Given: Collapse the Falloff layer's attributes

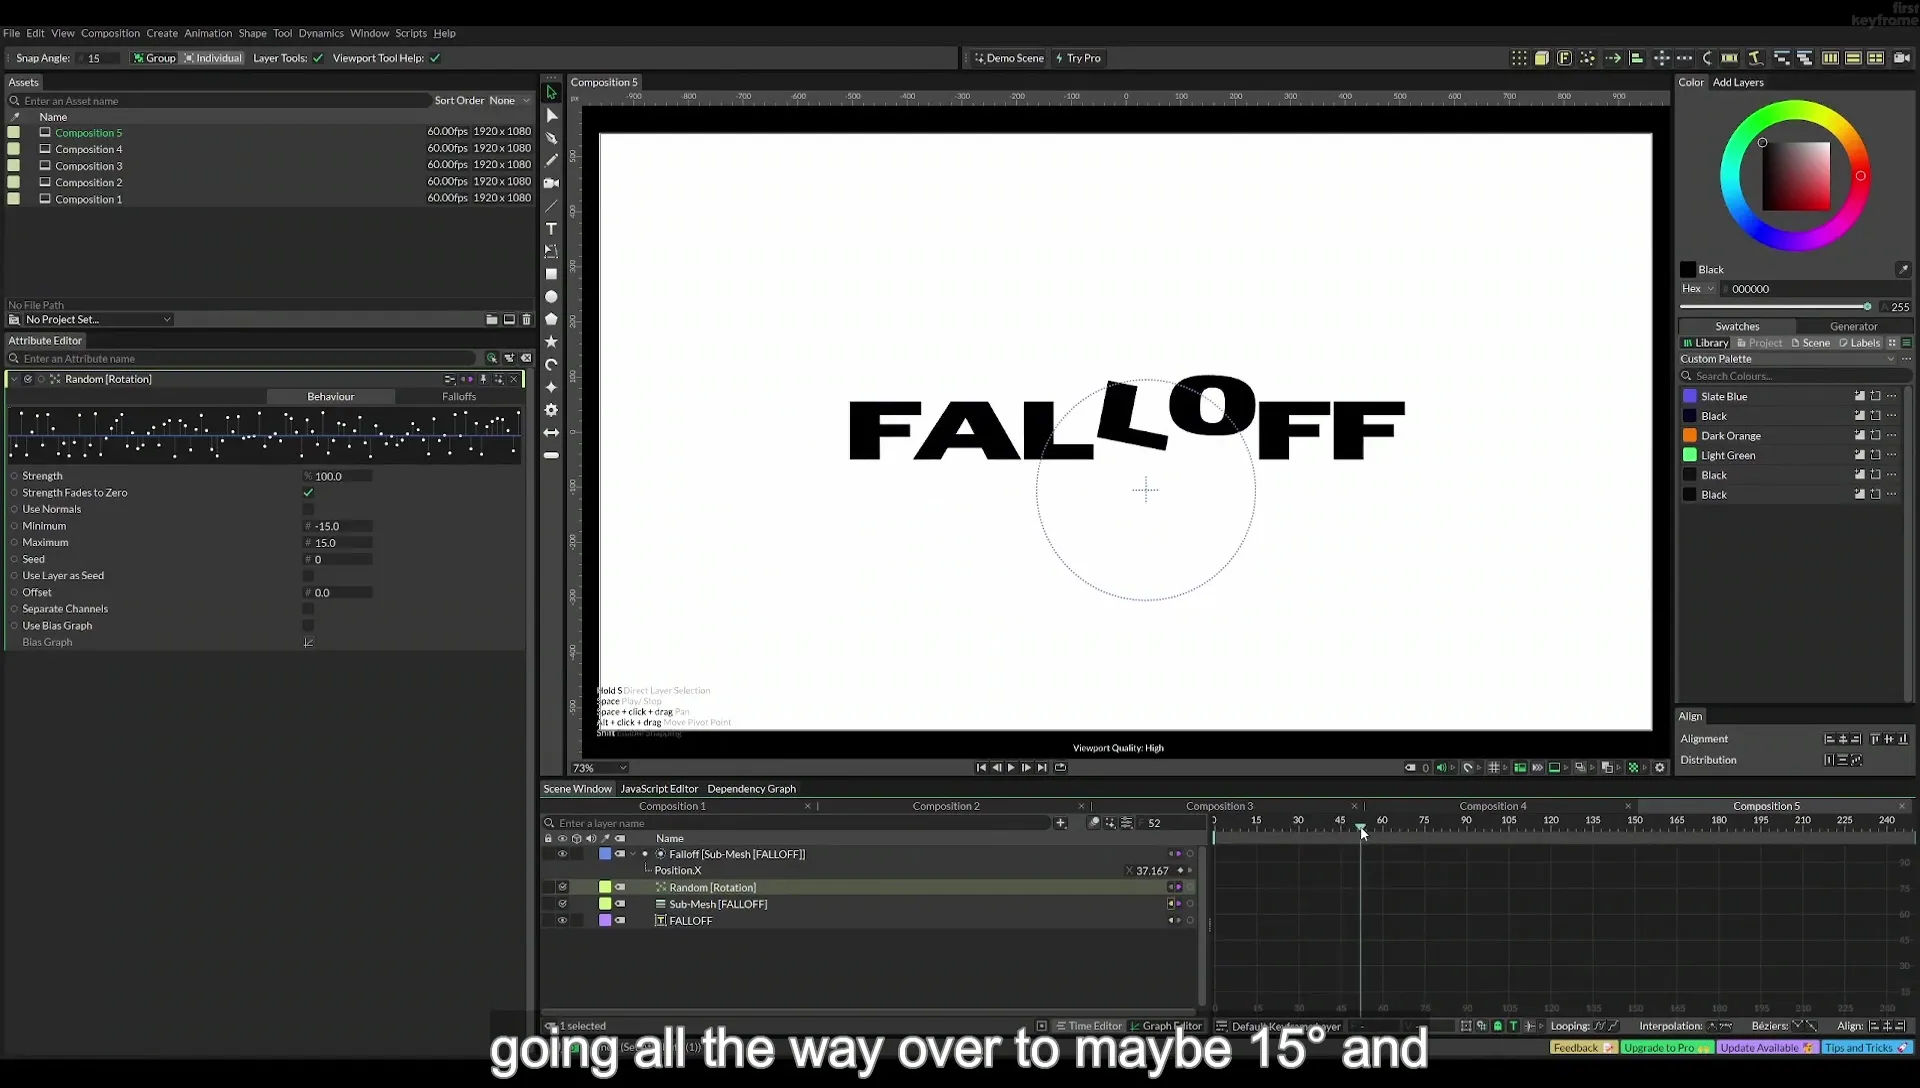Looking at the screenshot, I should click(x=633, y=854).
